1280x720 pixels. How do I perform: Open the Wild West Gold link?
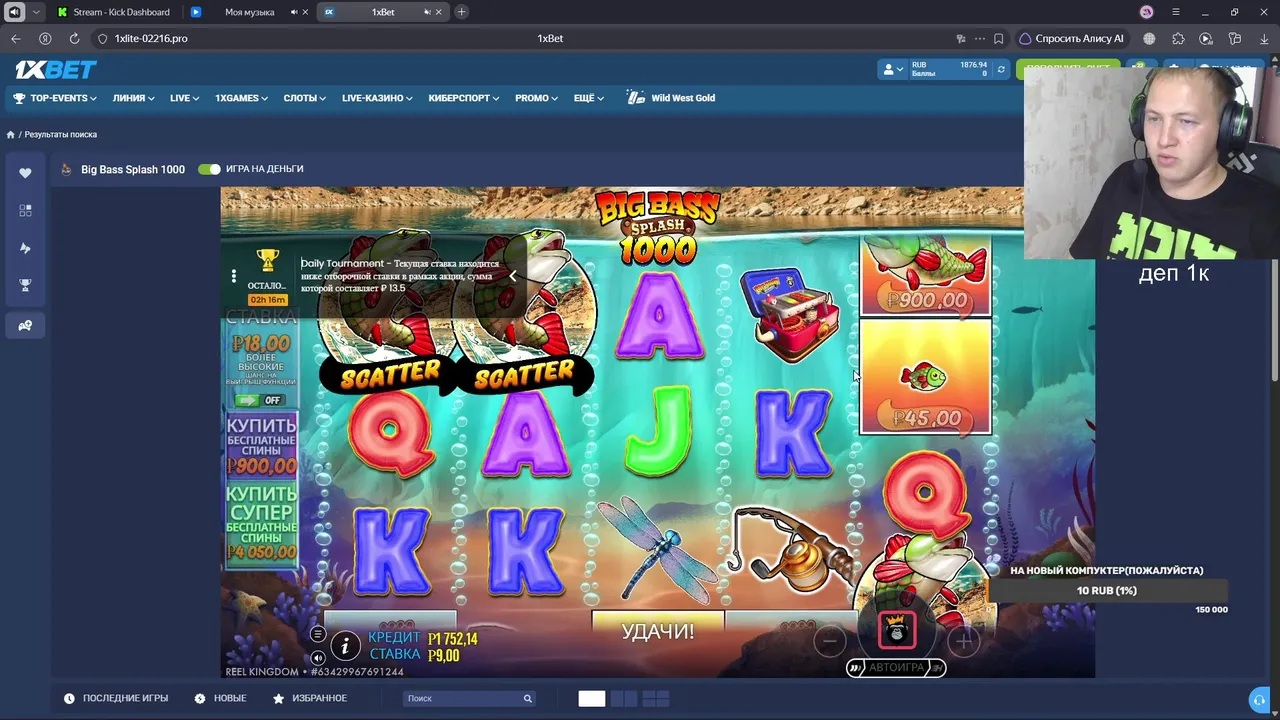click(671, 98)
